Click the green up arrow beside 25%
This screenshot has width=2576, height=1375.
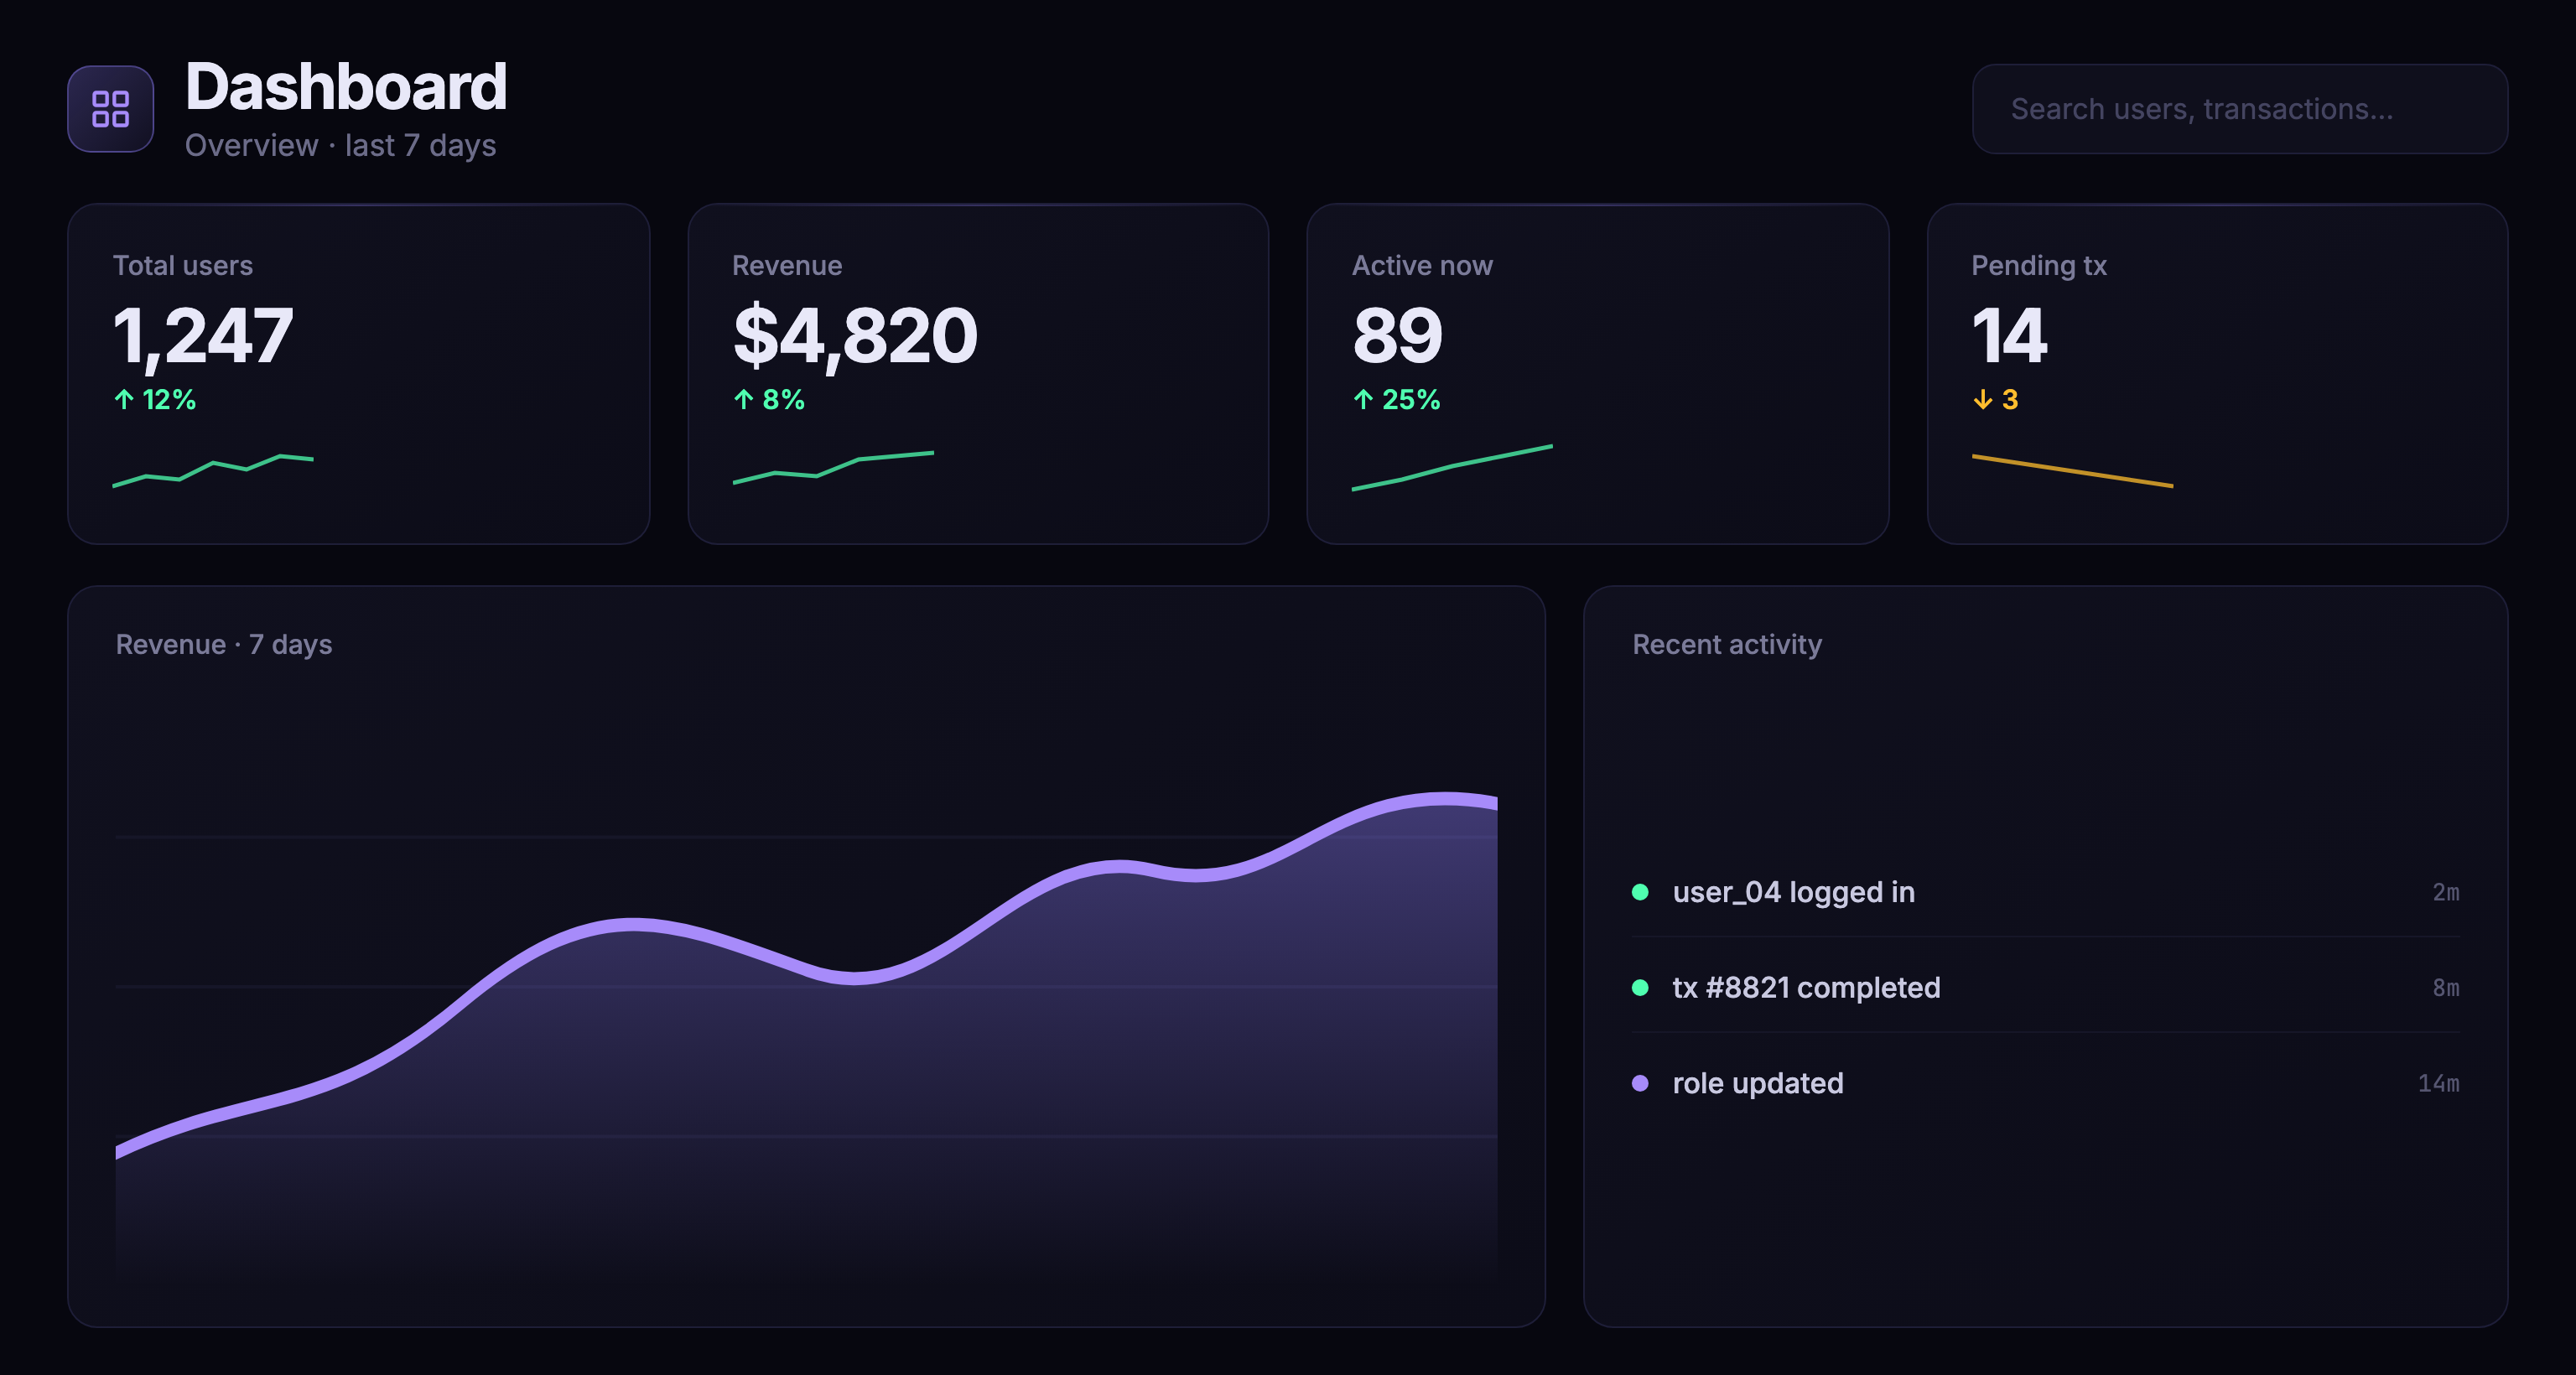pyautogui.click(x=1363, y=400)
